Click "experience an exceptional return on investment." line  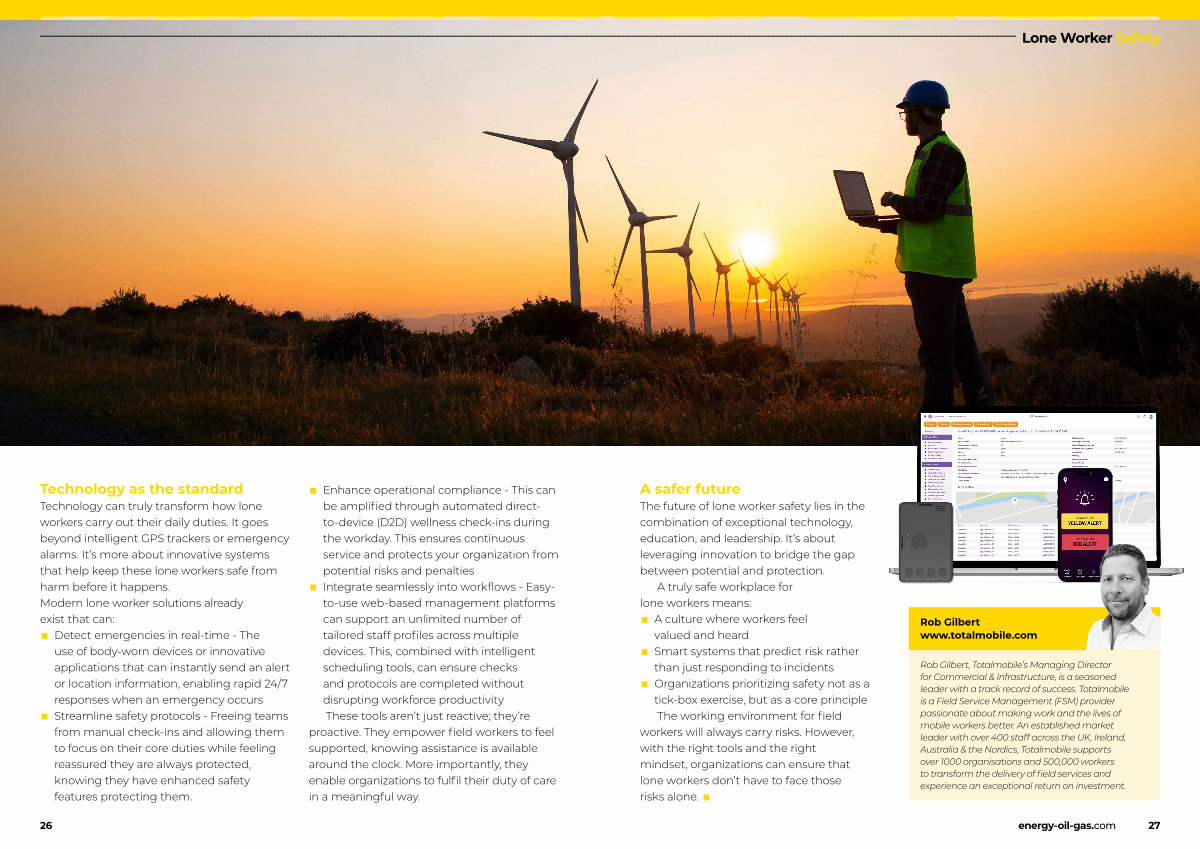[1023, 786]
